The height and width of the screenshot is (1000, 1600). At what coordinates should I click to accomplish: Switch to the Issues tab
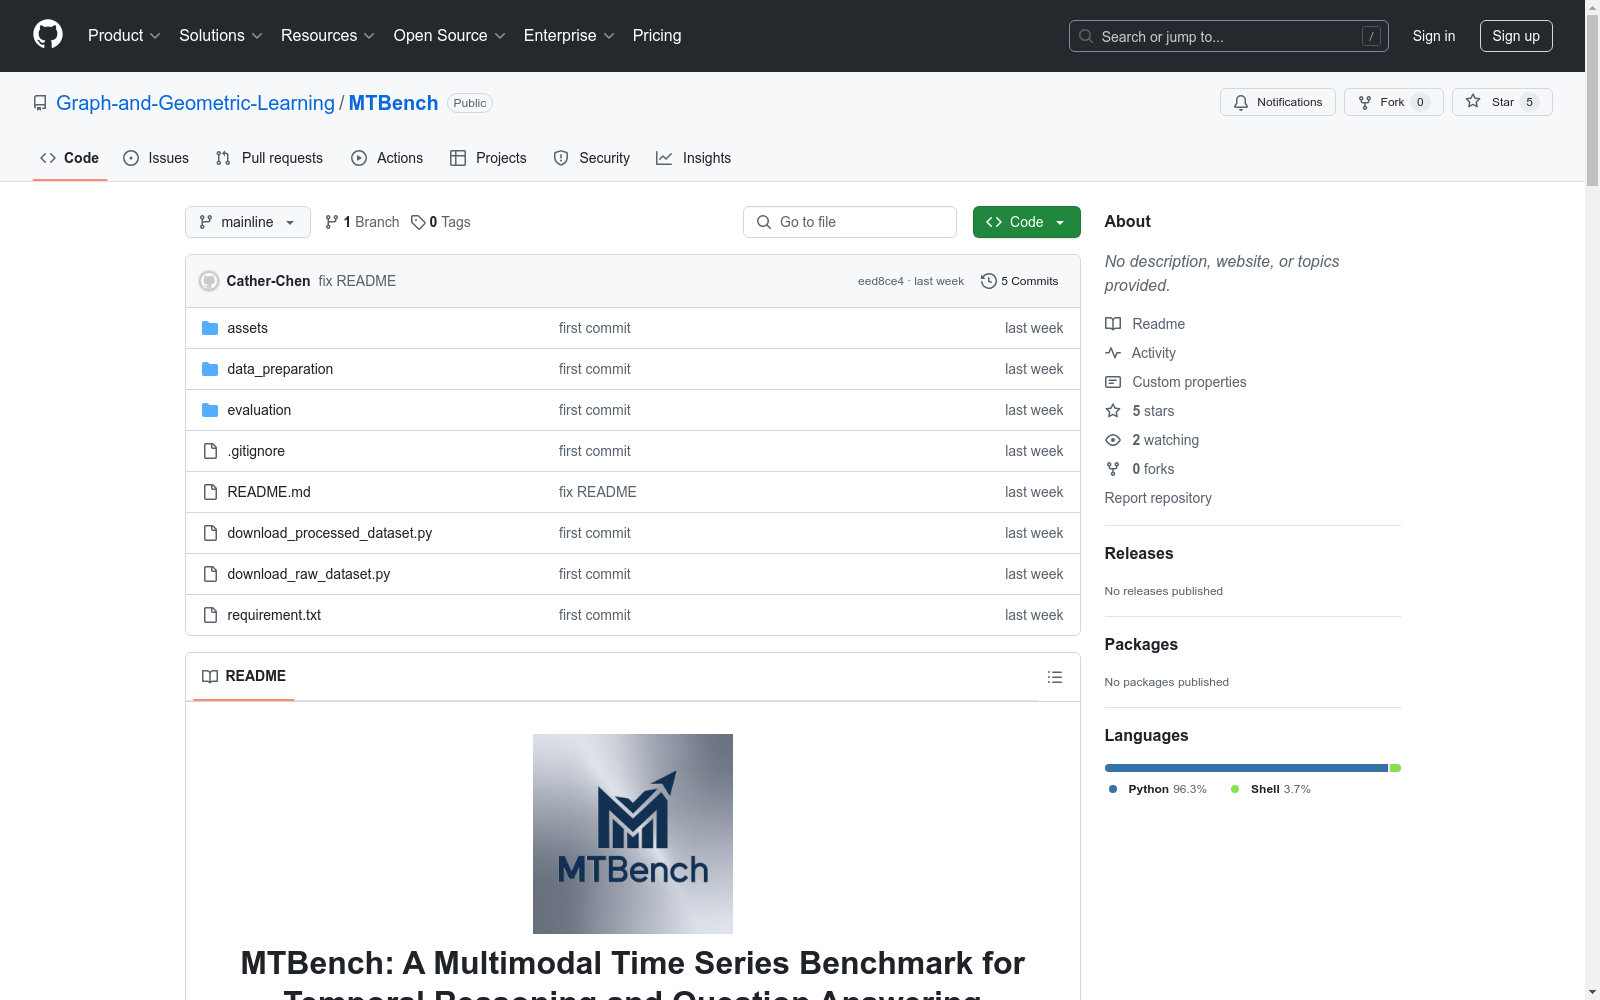tap(156, 158)
